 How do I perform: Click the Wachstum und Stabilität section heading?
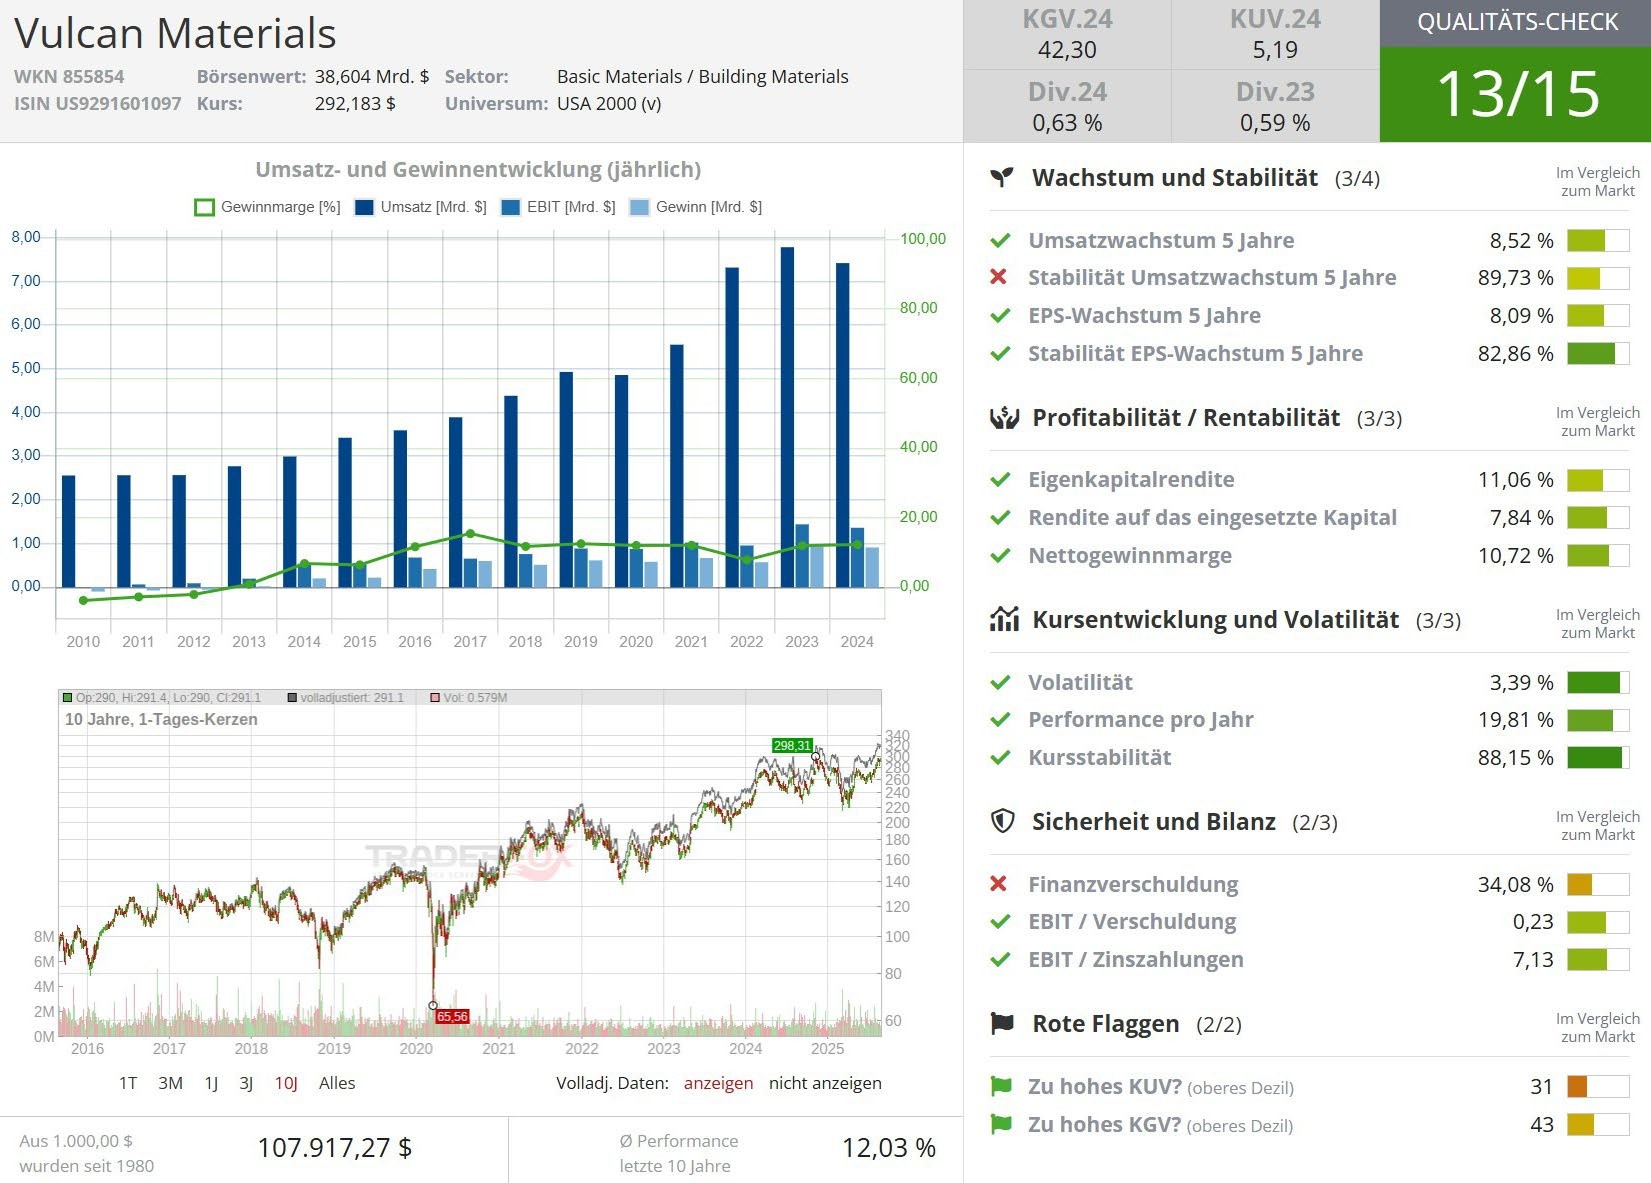pyautogui.click(x=1175, y=178)
